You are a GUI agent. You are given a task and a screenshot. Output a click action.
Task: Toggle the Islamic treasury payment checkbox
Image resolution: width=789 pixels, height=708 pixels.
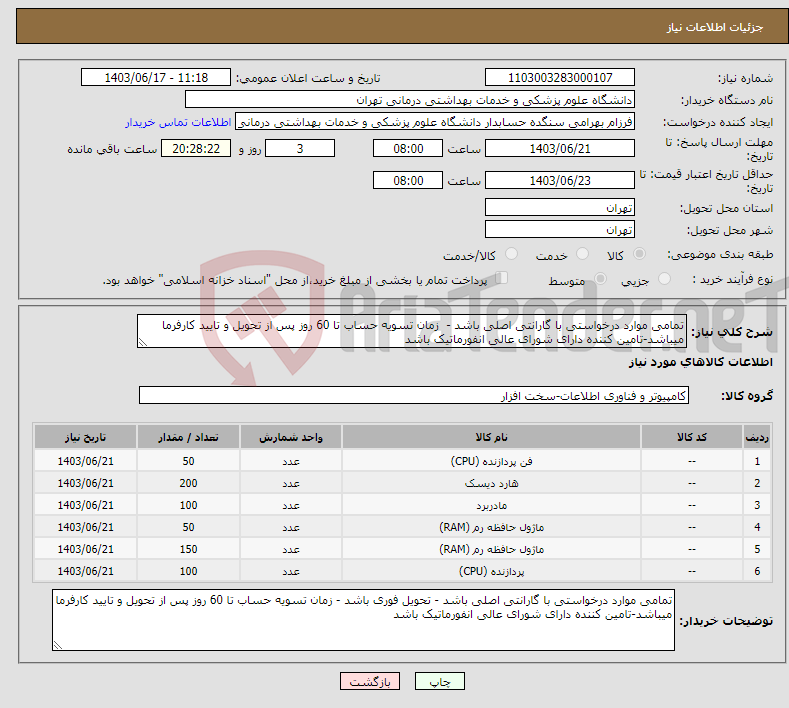[501, 278]
